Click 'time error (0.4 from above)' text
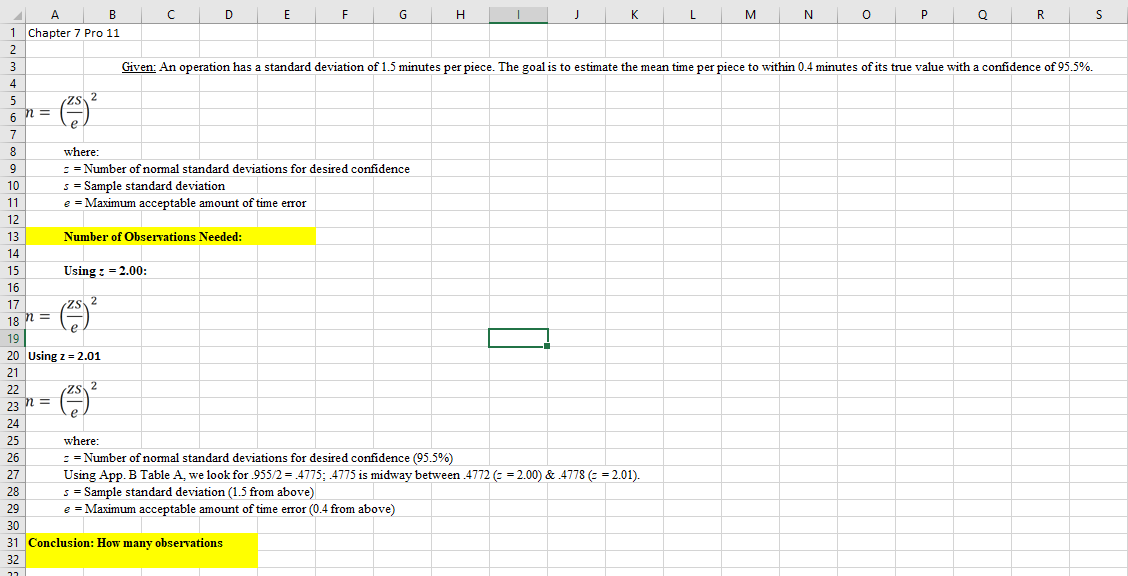 [229, 509]
